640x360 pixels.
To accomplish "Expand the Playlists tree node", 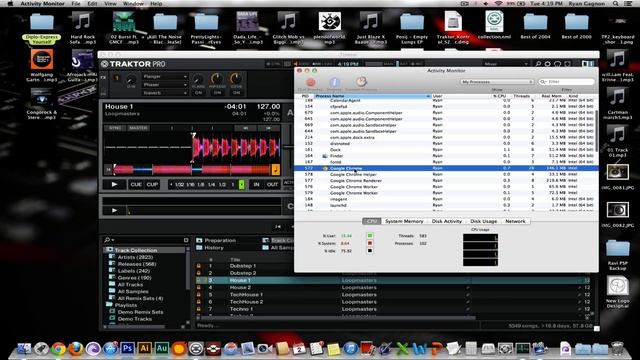I will 109,305.
